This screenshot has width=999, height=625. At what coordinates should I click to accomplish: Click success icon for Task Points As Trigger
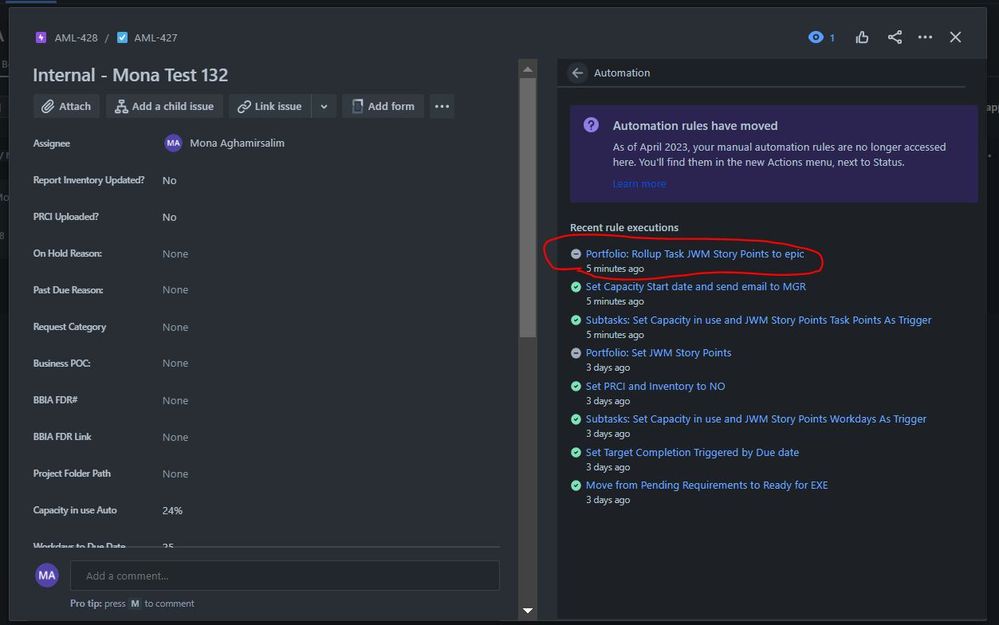click(x=576, y=320)
